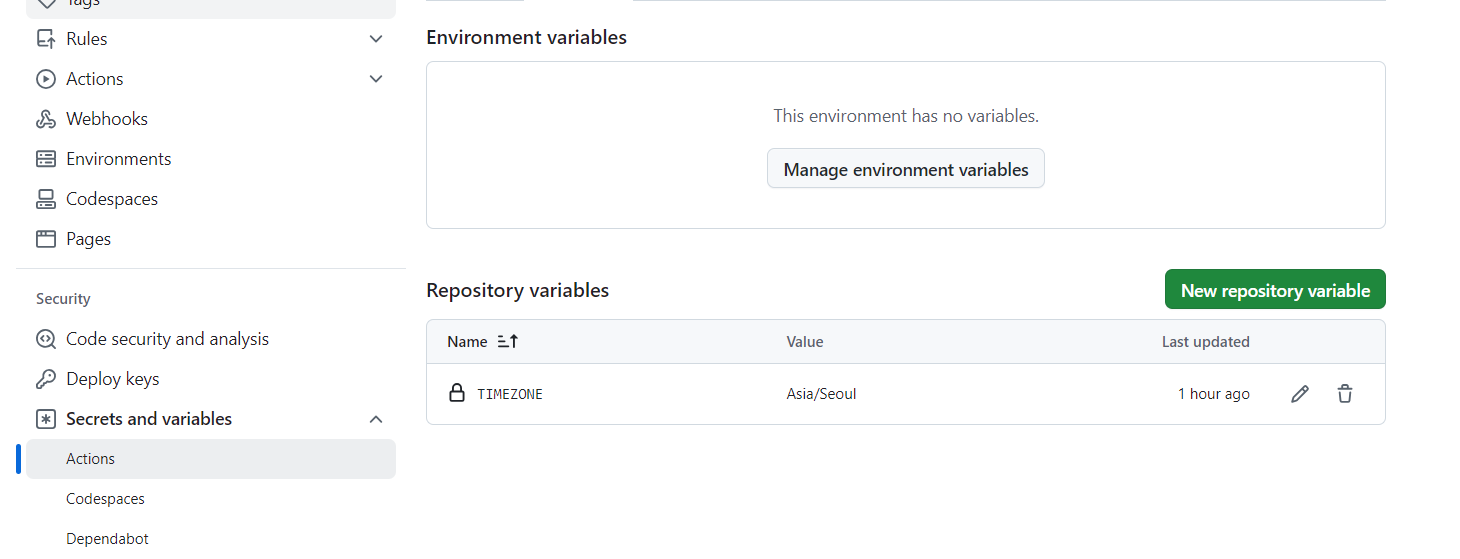This screenshot has height=559, width=1460.
Task: Click the Environments icon in sidebar
Action: coord(46,159)
